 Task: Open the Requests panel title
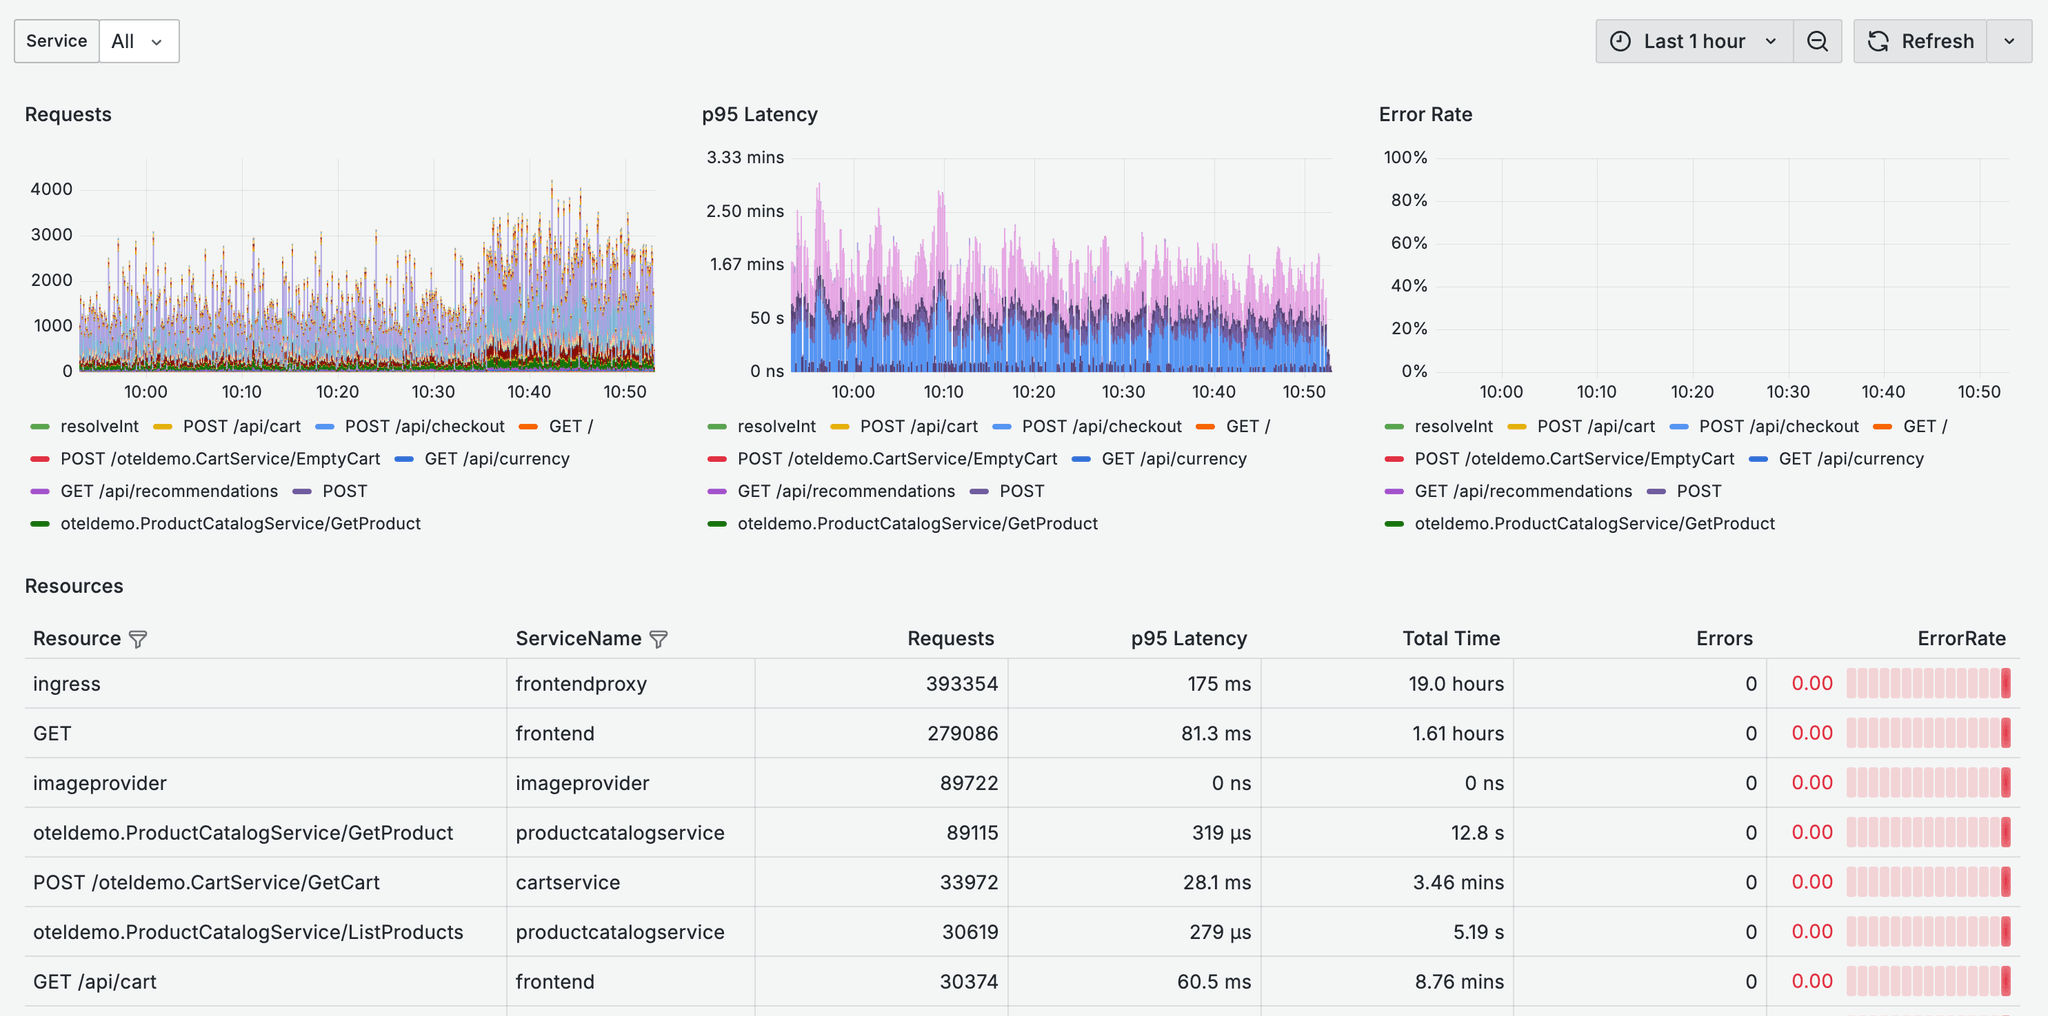[x=68, y=114]
